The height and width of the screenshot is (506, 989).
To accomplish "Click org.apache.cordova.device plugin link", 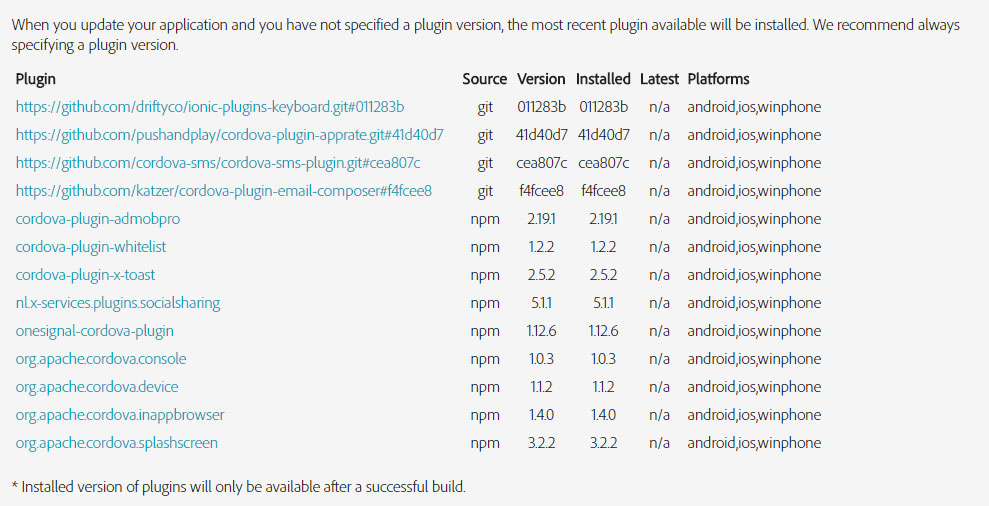I will 97,387.
